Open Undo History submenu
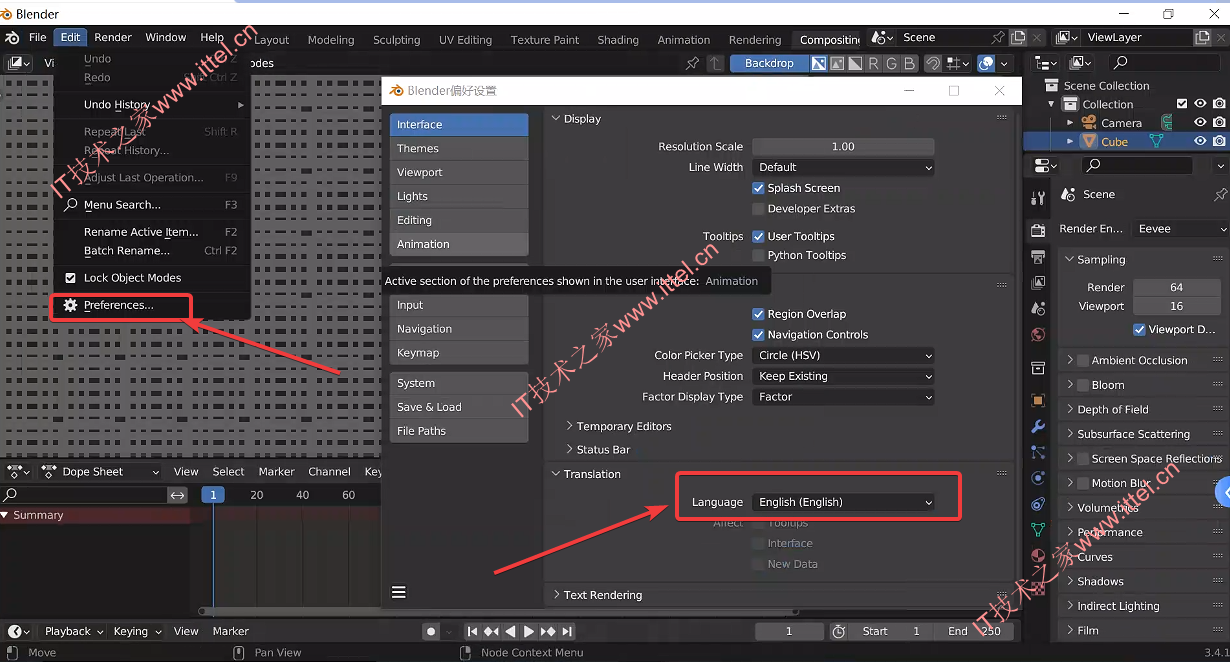Viewport: 1230px width, 662px height. click(x=117, y=105)
